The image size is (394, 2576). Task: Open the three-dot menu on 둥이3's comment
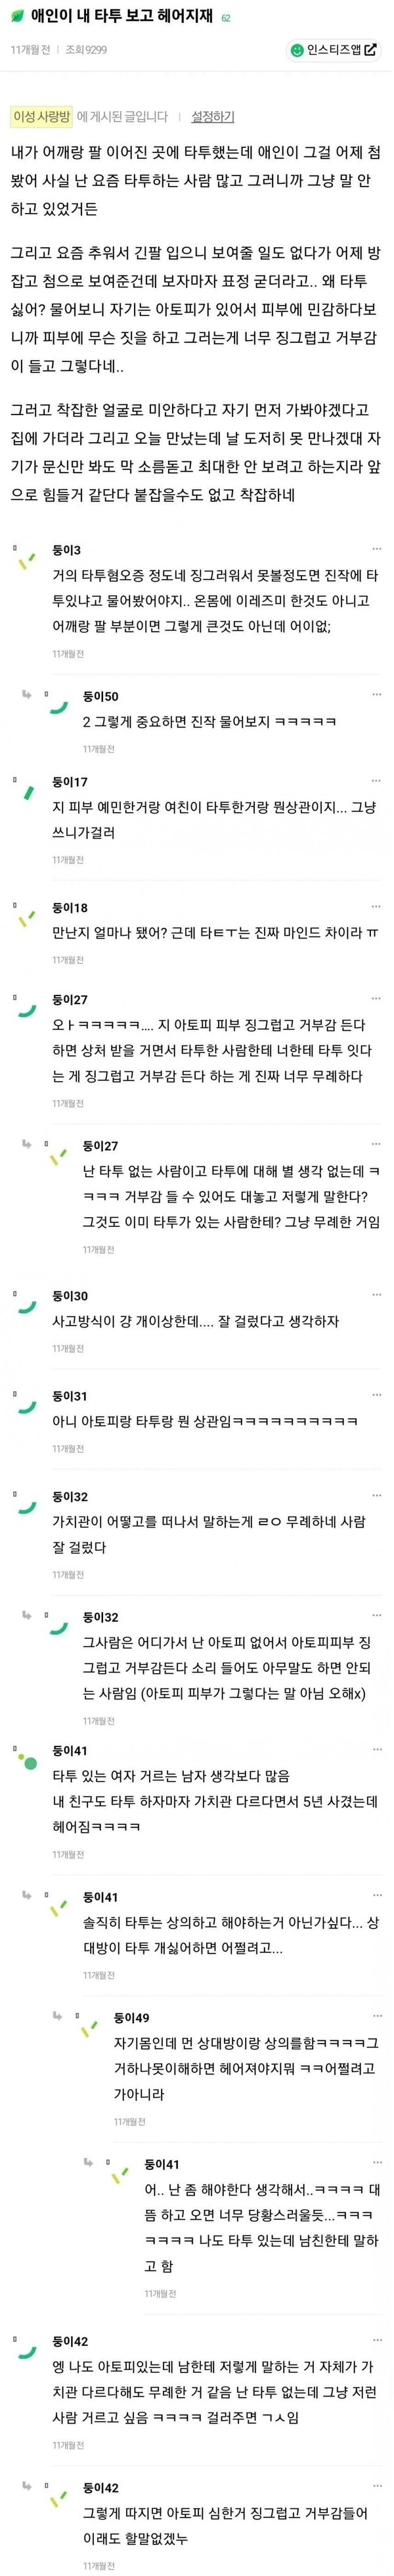376,549
